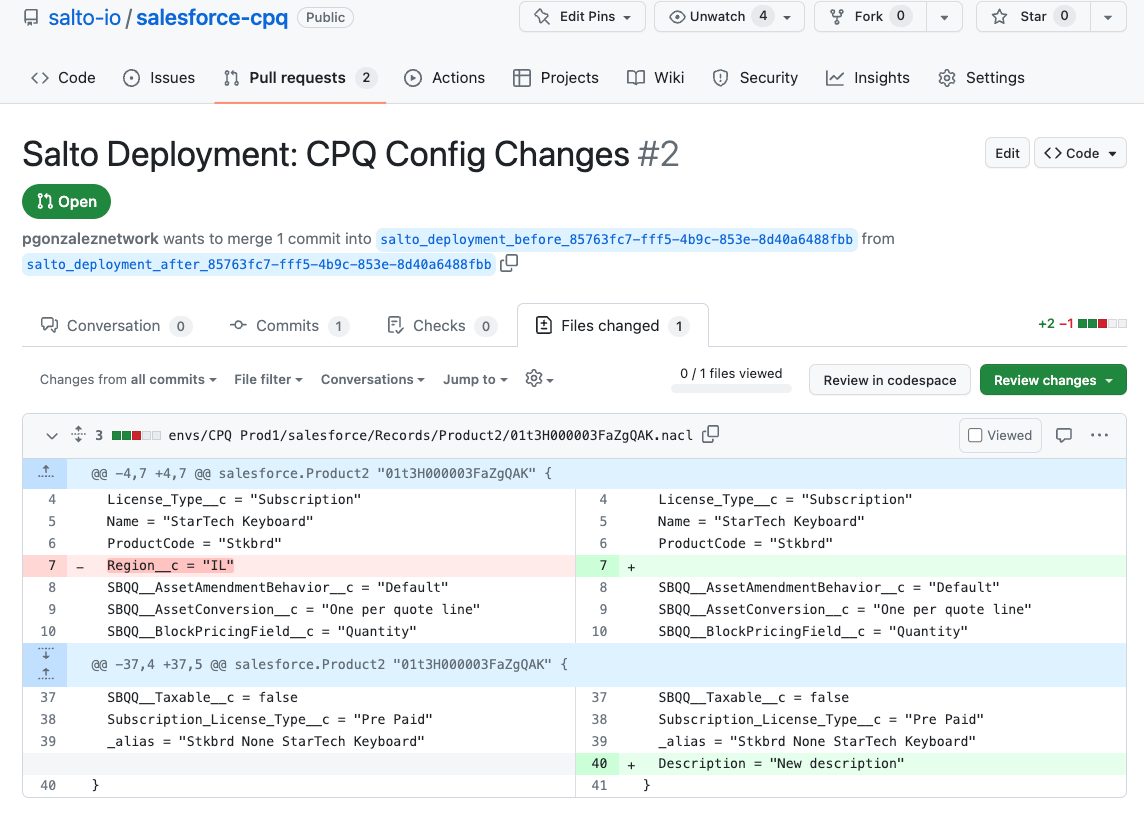The height and width of the screenshot is (823, 1144).
Task: Click the +2 −1 diffstat summary
Action: tap(1082, 324)
